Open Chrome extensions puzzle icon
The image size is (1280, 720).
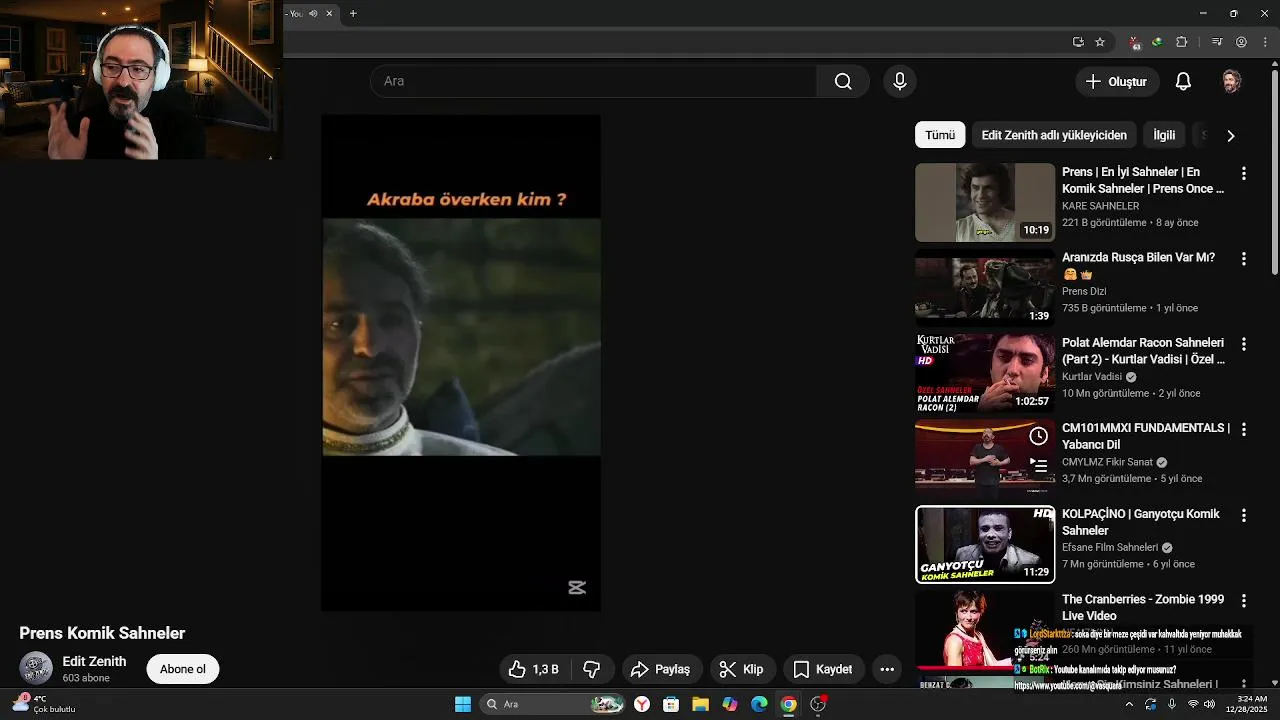pyautogui.click(x=1182, y=42)
